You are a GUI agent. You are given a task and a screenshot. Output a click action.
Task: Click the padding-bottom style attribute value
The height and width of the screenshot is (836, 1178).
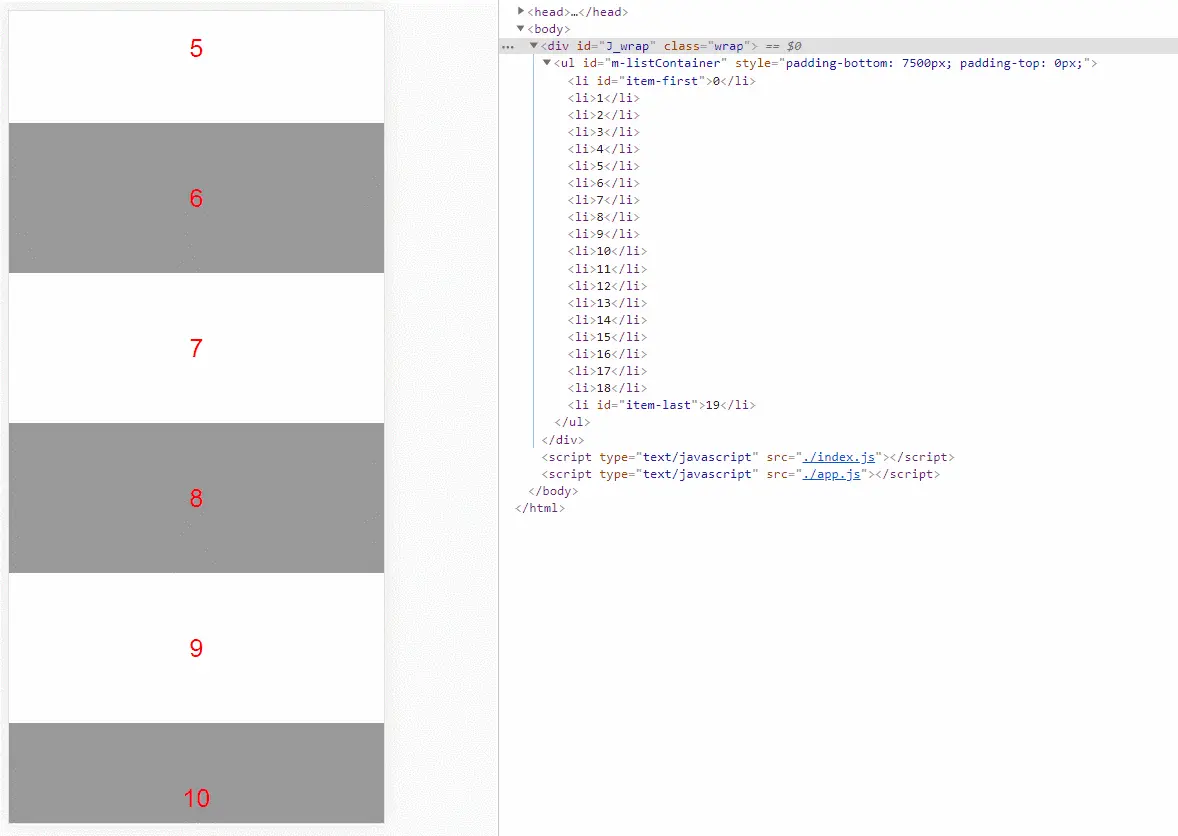point(868,63)
